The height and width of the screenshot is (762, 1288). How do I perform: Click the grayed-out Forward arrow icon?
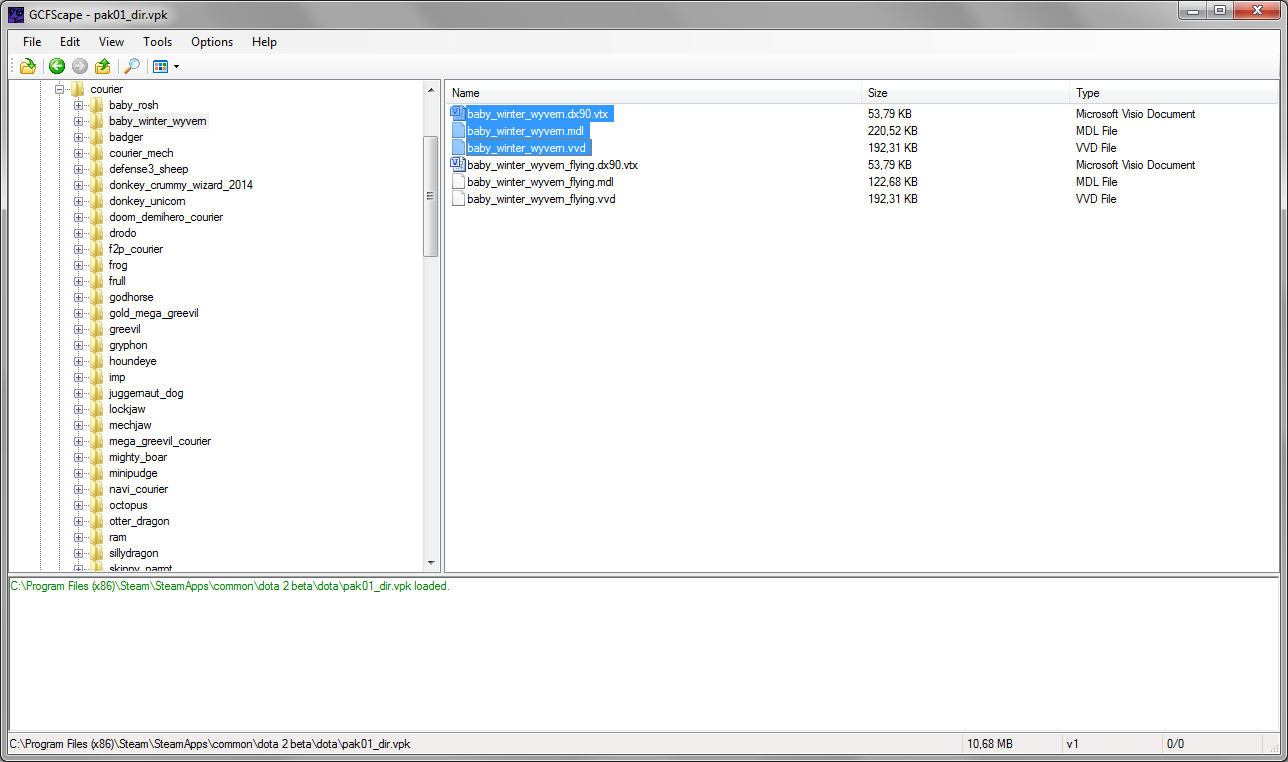point(80,67)
